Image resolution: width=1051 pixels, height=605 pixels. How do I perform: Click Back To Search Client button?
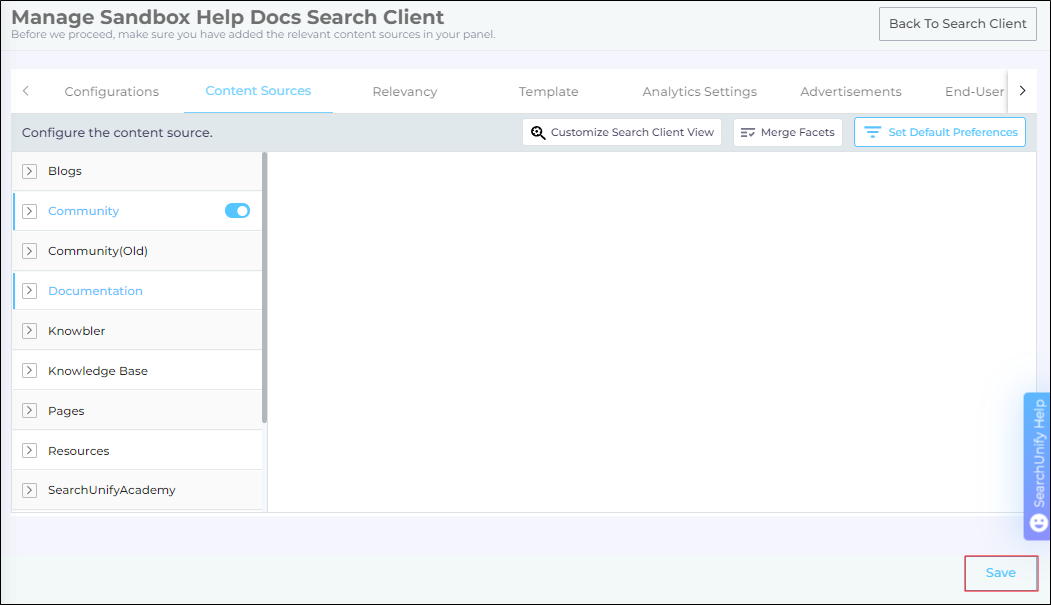click(x=957, y=24)
